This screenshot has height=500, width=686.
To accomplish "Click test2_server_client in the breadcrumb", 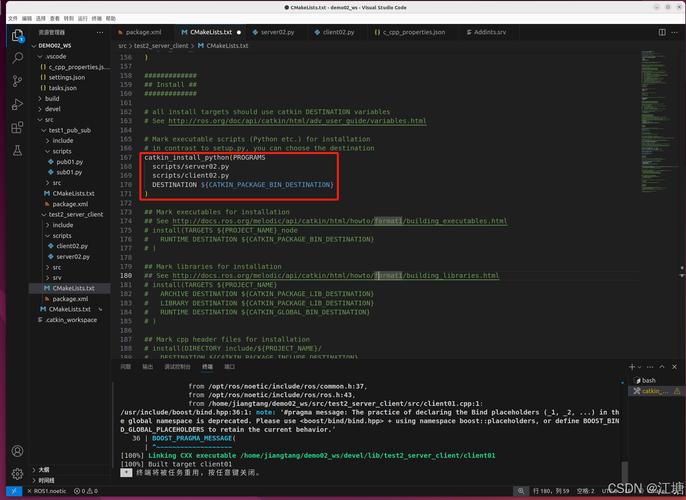I will [x=161, y=46].
